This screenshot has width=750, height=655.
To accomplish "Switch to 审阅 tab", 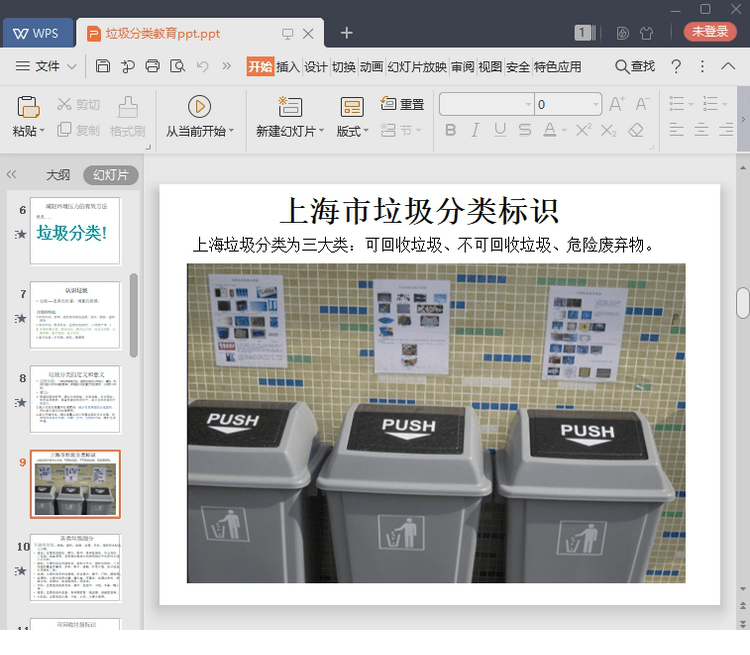I will pyautogui.click(x=463, y=67).
